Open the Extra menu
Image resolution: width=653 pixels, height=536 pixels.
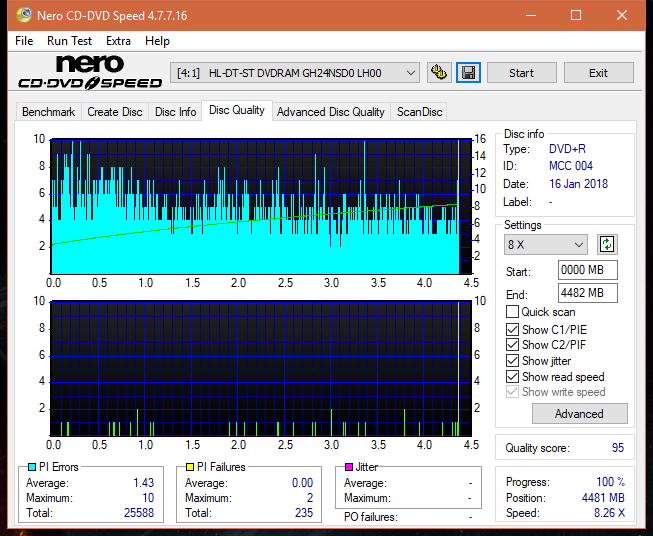click(118, 41)
